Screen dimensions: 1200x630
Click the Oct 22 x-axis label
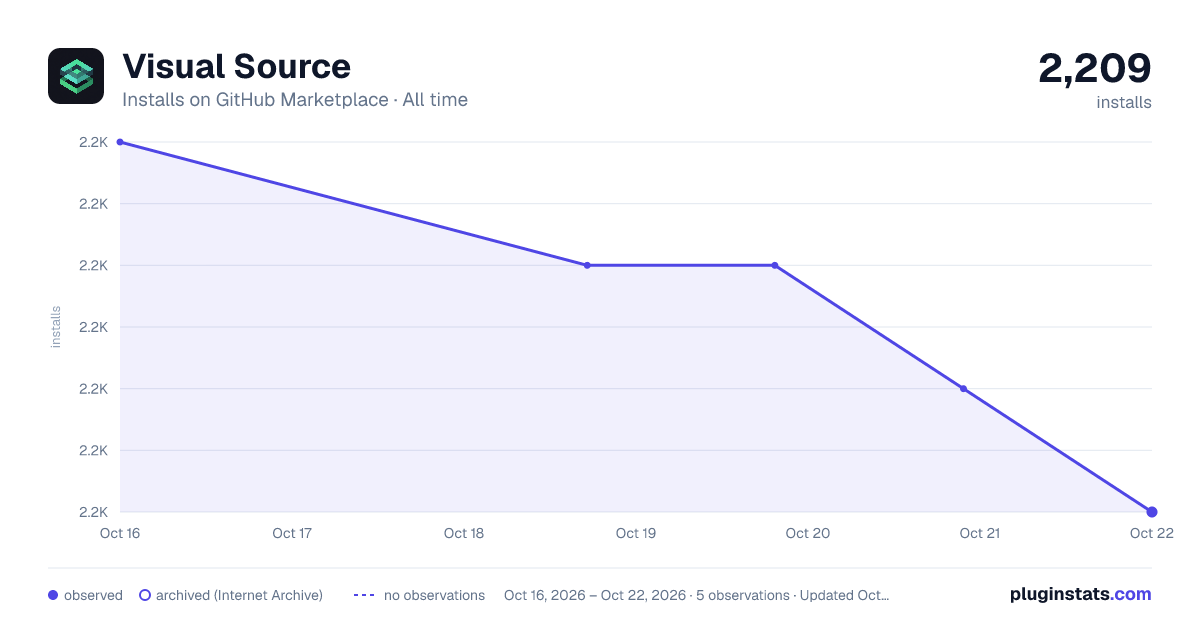point(1150,533)
